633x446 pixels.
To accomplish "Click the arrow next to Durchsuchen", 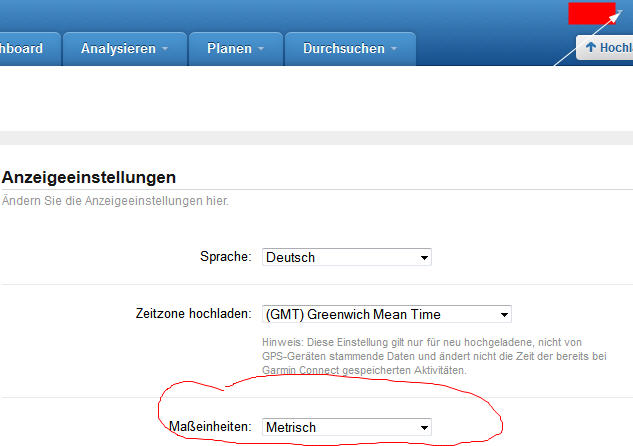I will 394,49.
